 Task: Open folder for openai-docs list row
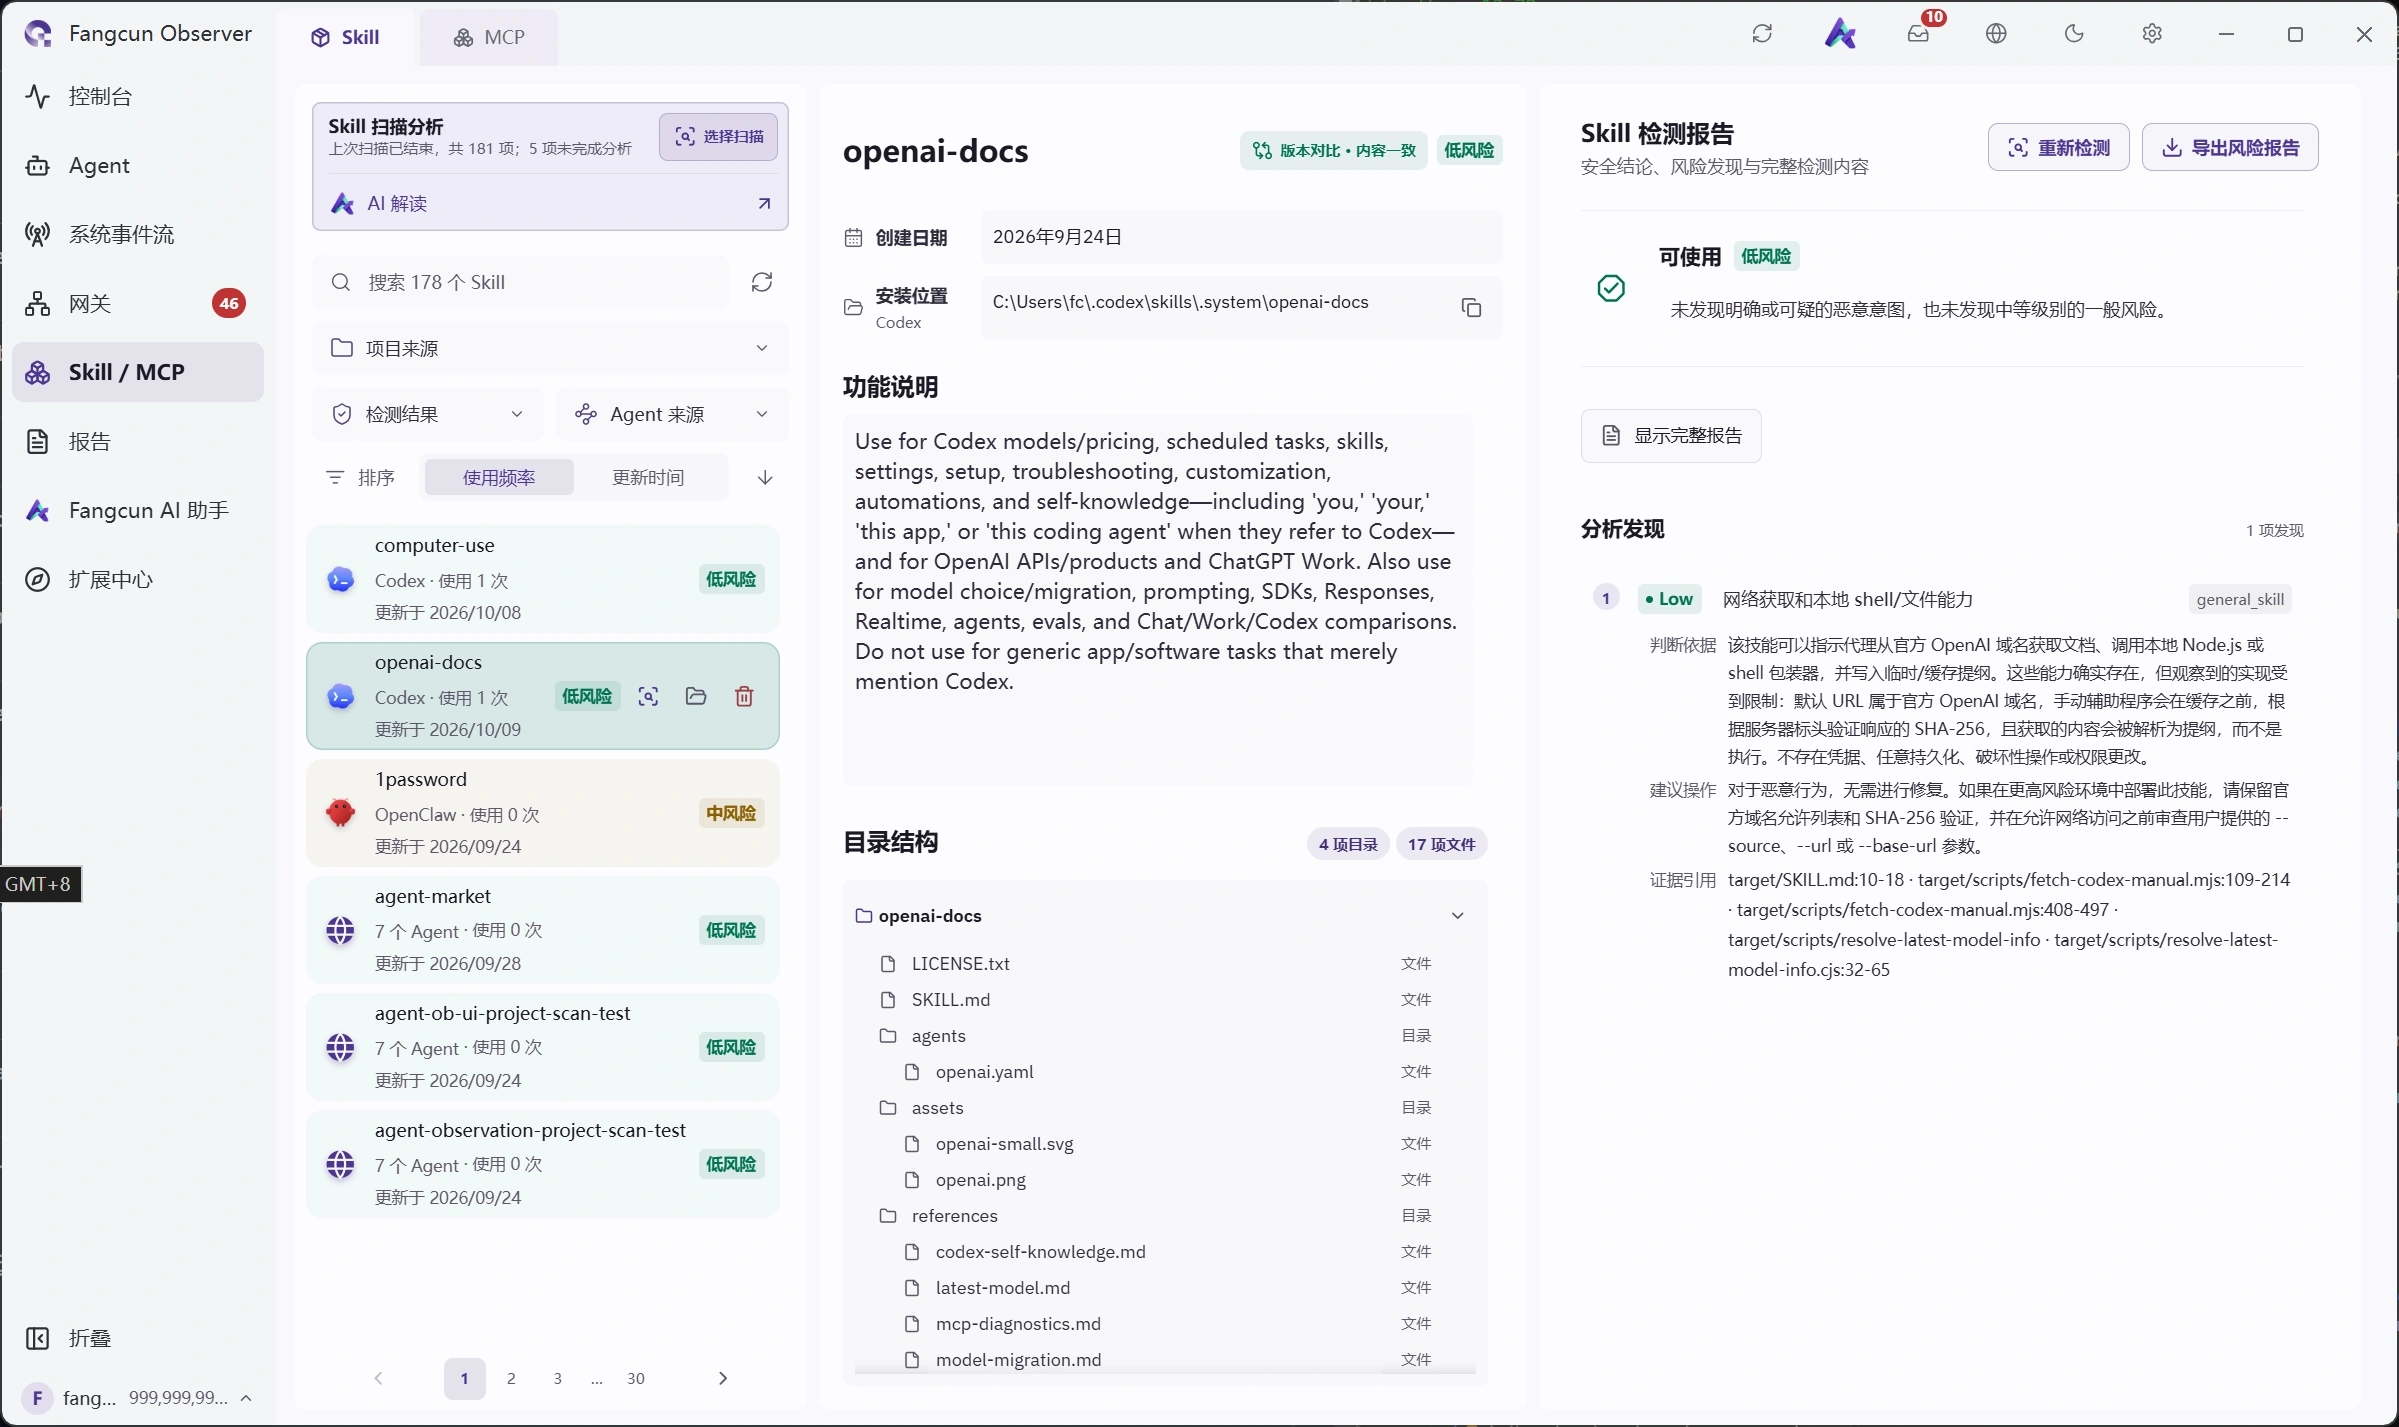click(696, 697)
